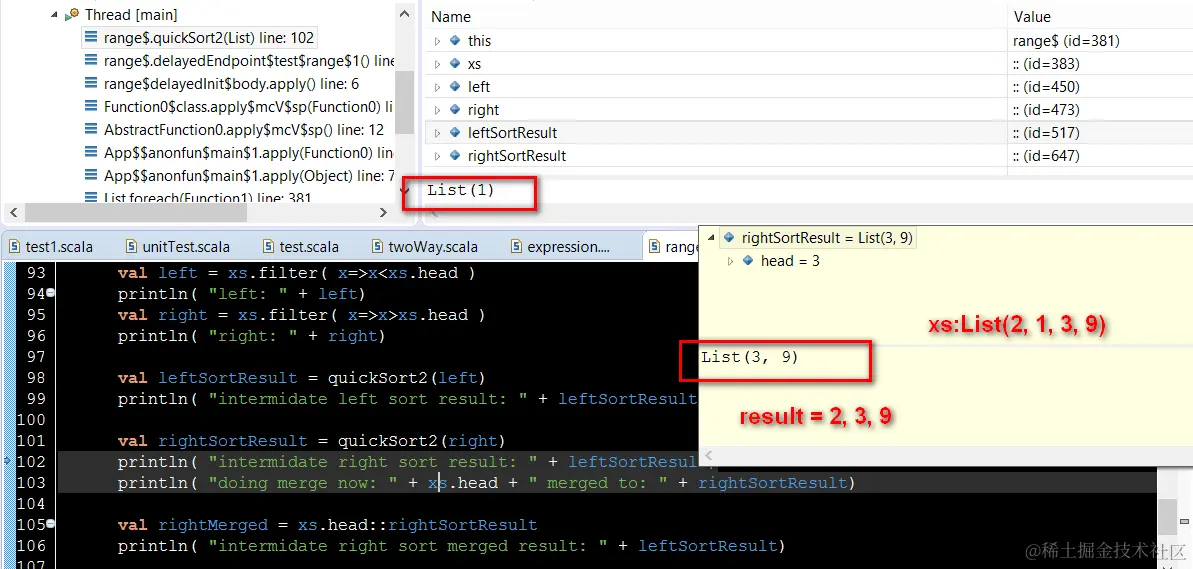This screenshot has width=1193, height=569.
Task: Select stack frame AbstractFunction0.apply$mcV$sp() line: 12
Action: tap(243, 129)
